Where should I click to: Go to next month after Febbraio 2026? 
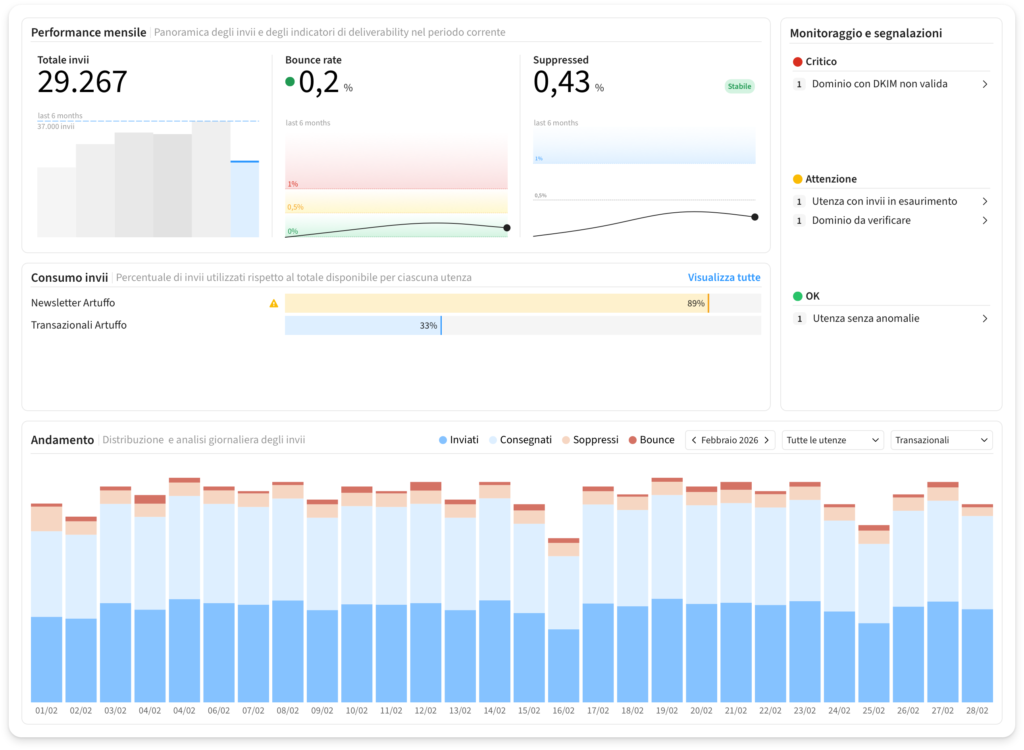(x=767, y=440)
